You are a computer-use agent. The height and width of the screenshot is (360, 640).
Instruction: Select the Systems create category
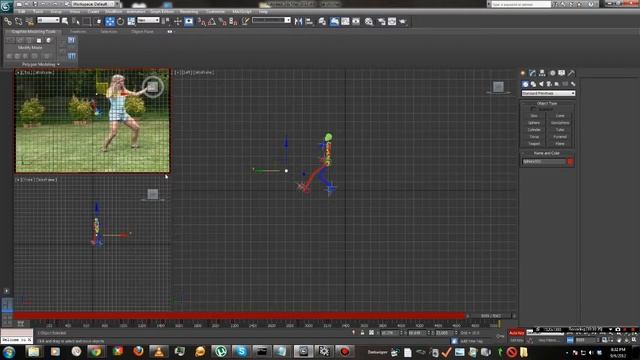point(573,84)
